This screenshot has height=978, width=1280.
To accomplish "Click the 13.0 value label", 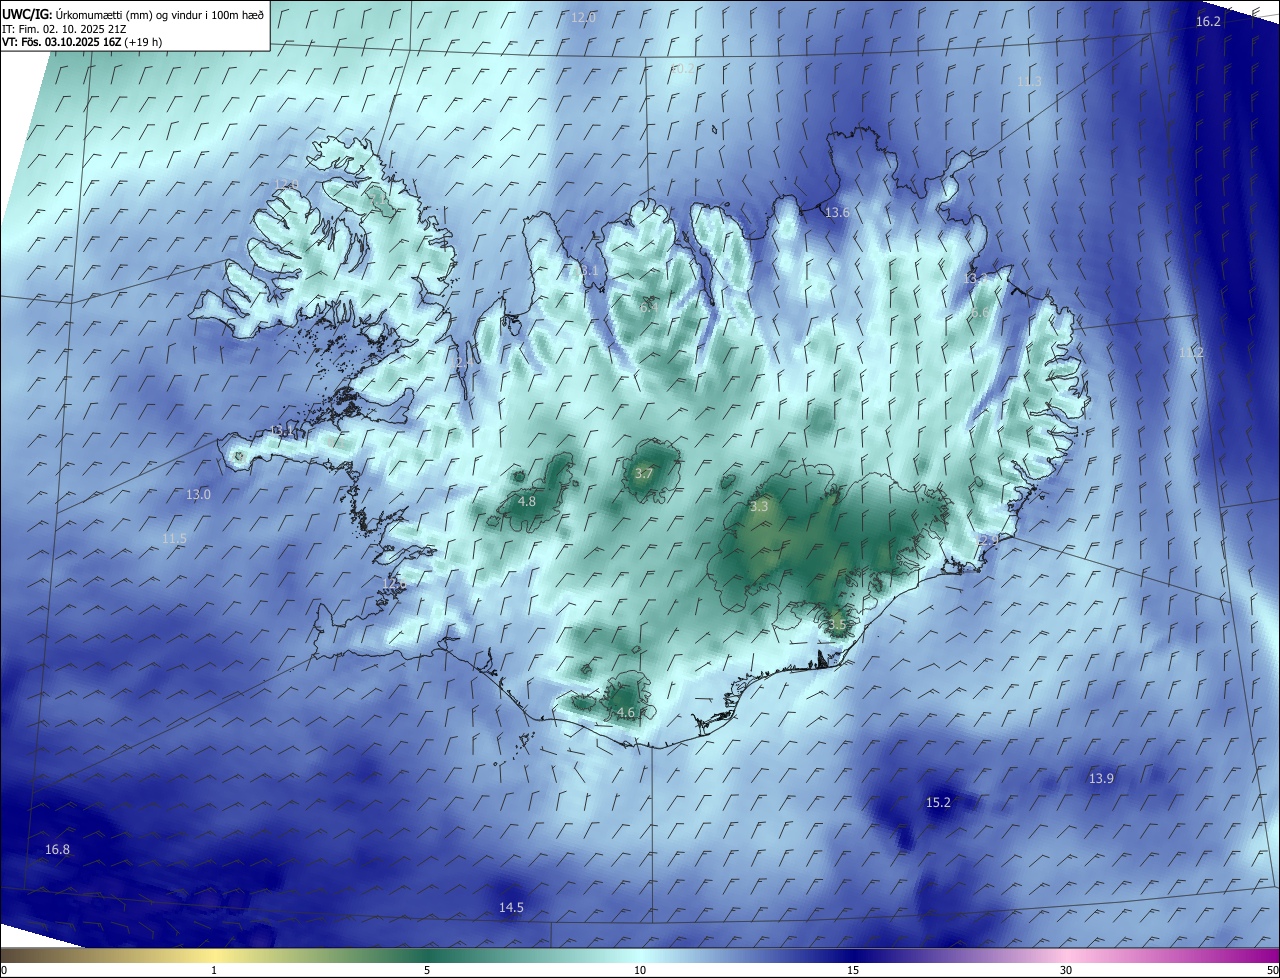I will pos(198,494).
